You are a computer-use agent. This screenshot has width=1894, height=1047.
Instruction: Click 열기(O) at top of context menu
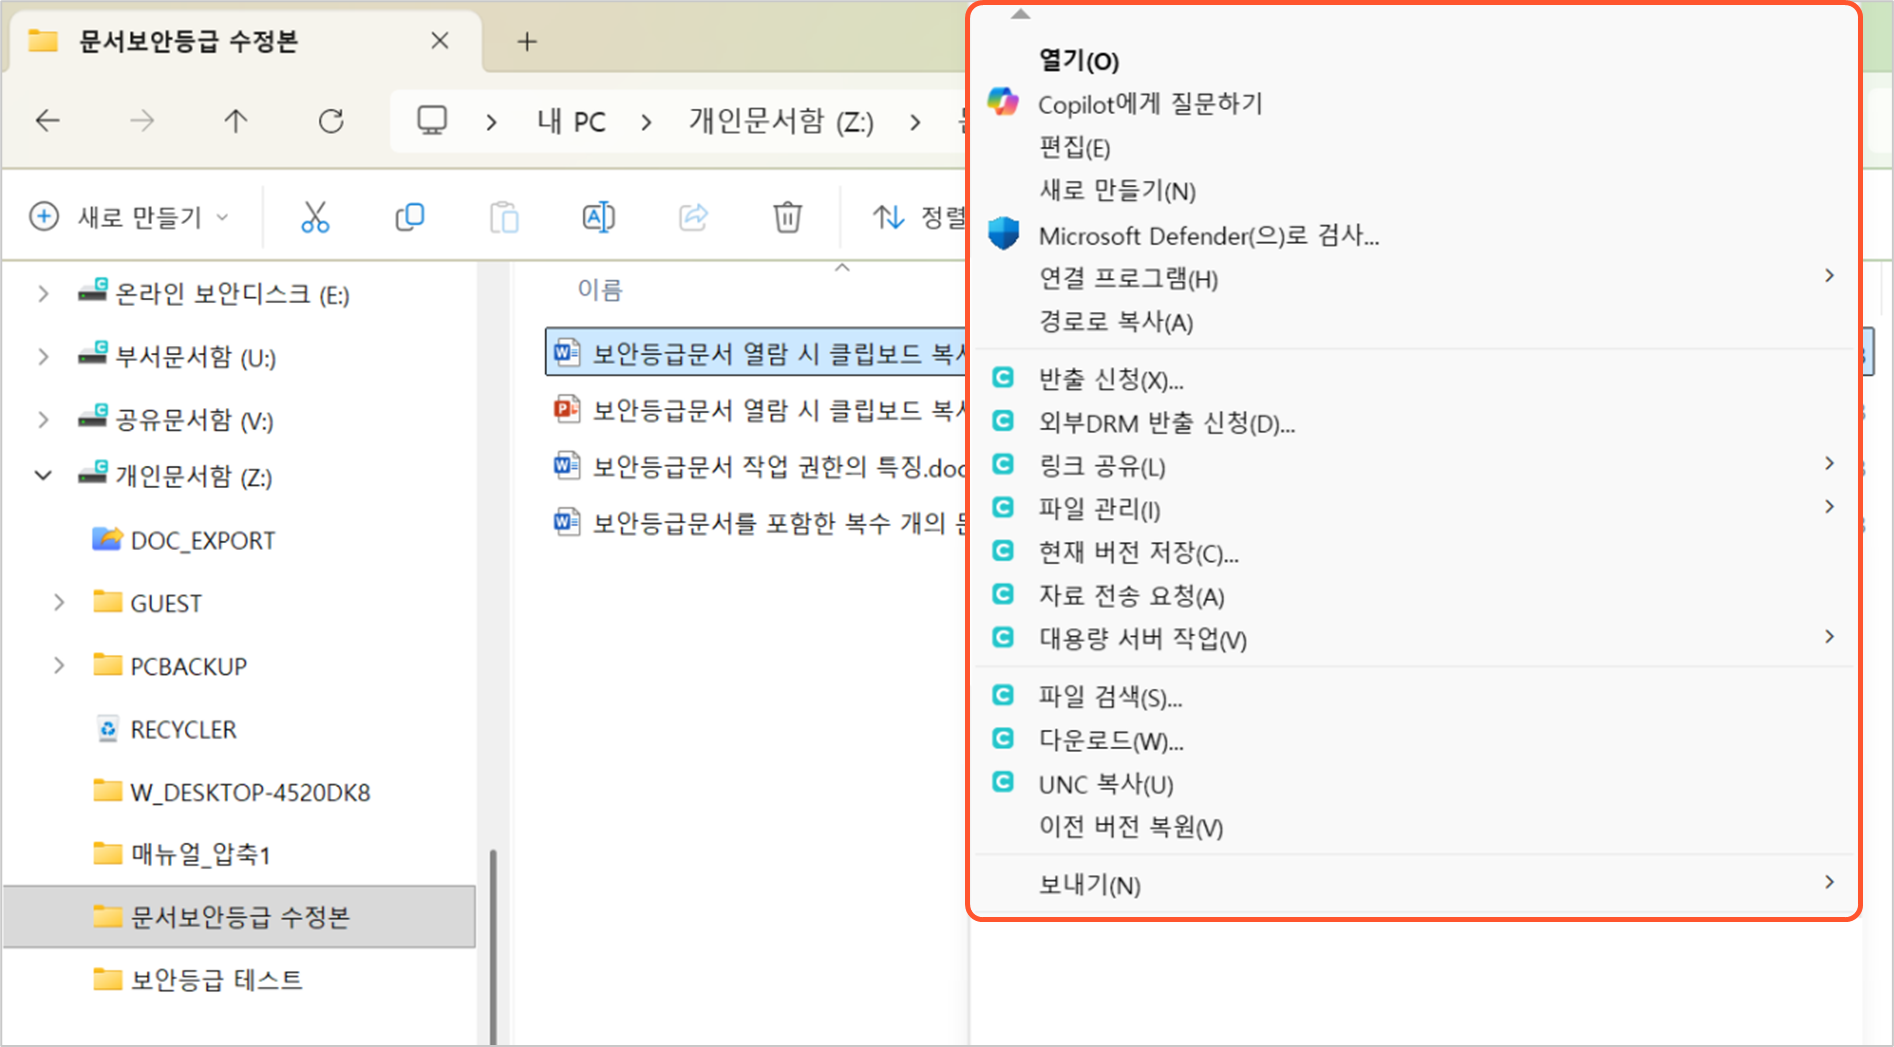[x=1078, y=61]
